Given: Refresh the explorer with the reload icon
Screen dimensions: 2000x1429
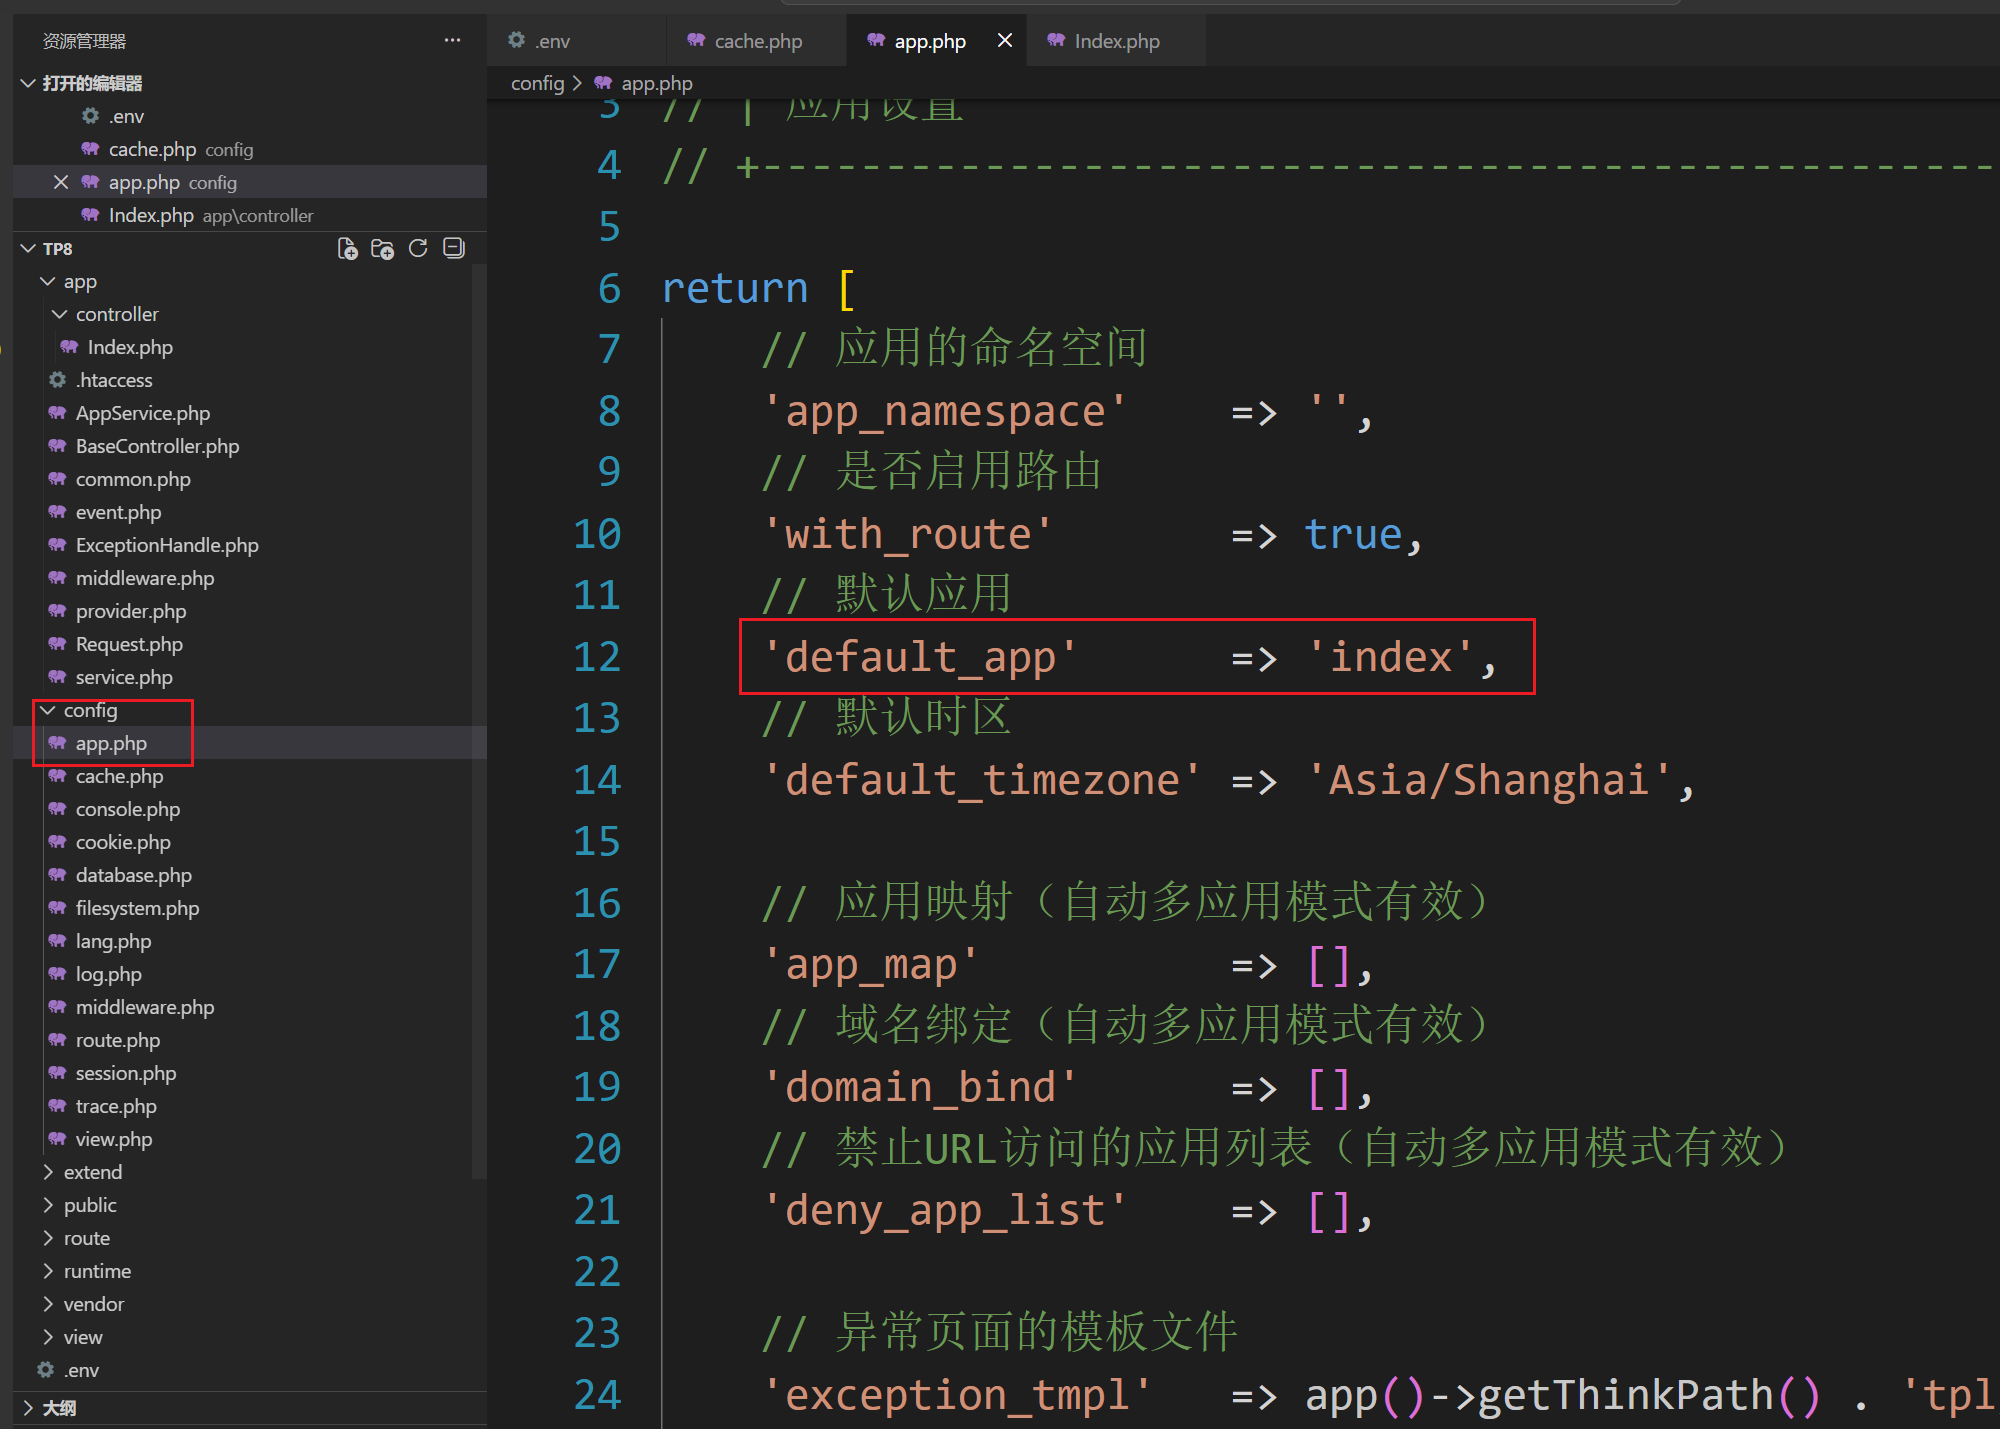Looking at the screenshot, I should pyautogui.click(x=418, y=249).
